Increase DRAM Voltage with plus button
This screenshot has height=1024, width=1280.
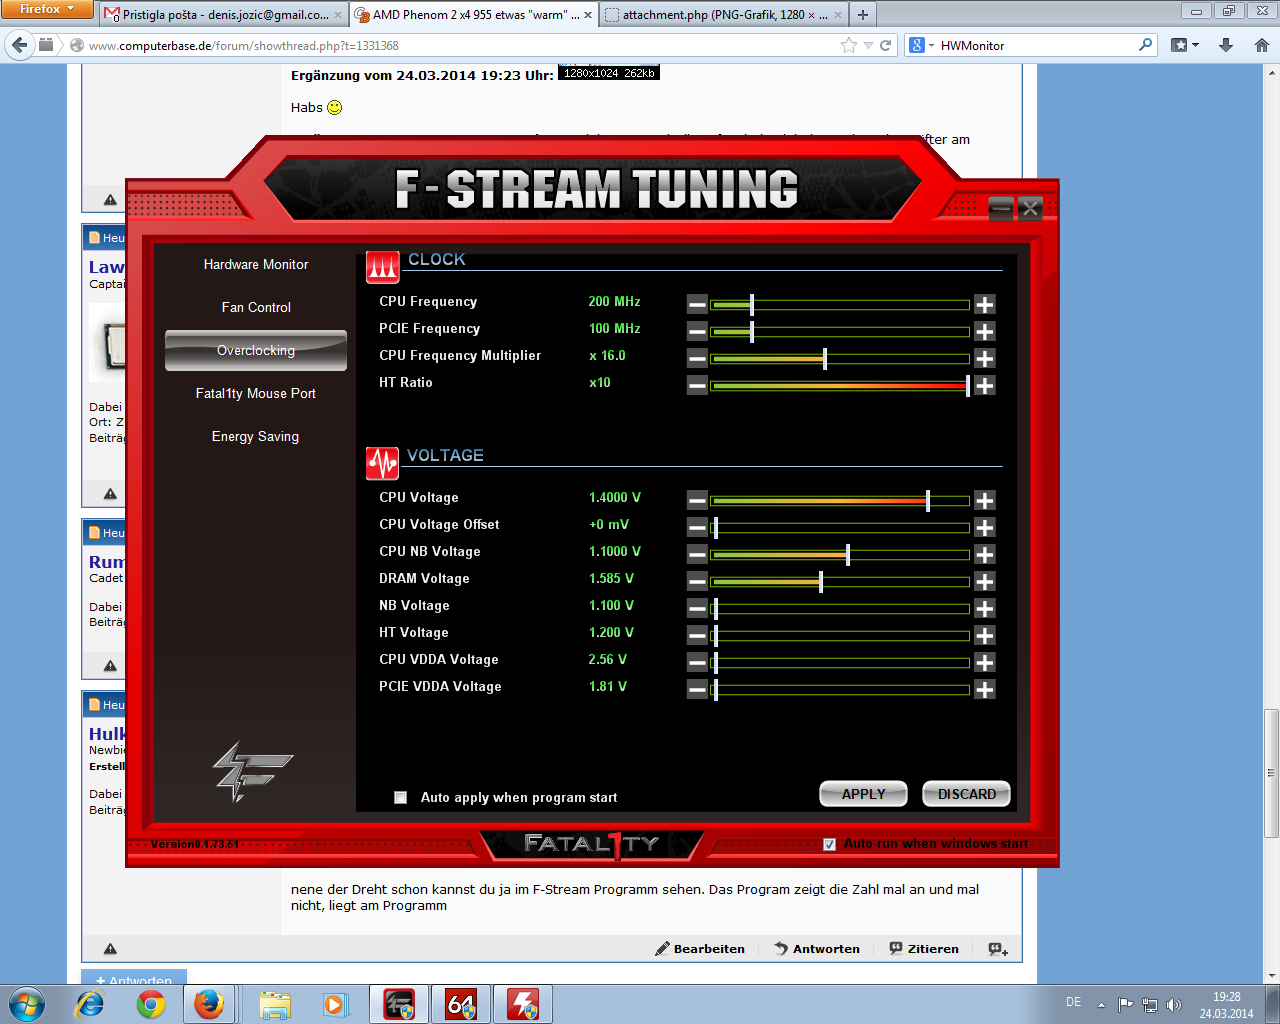(x=985, y=582)
